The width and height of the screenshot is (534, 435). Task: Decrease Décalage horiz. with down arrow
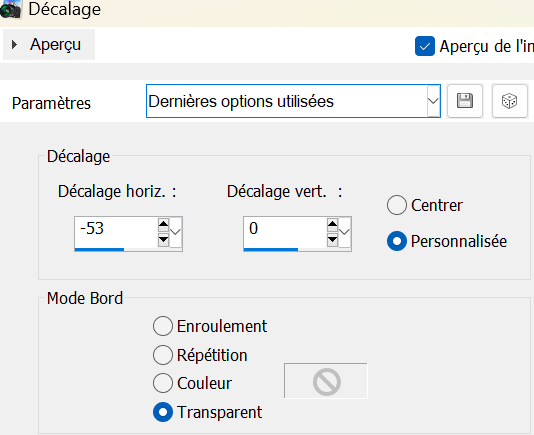click(163, 240)
